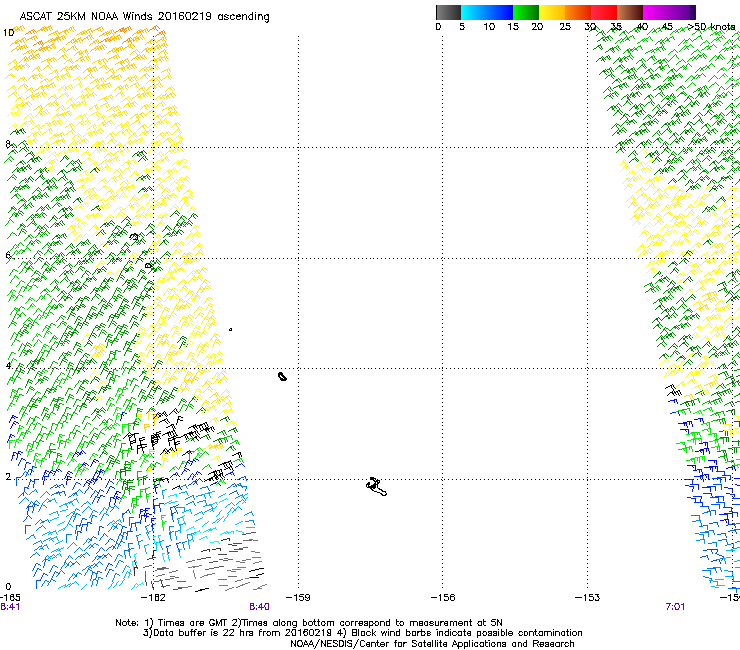
Task: Click the '>50 knots' legend label
Action: (x=711, y=27)
